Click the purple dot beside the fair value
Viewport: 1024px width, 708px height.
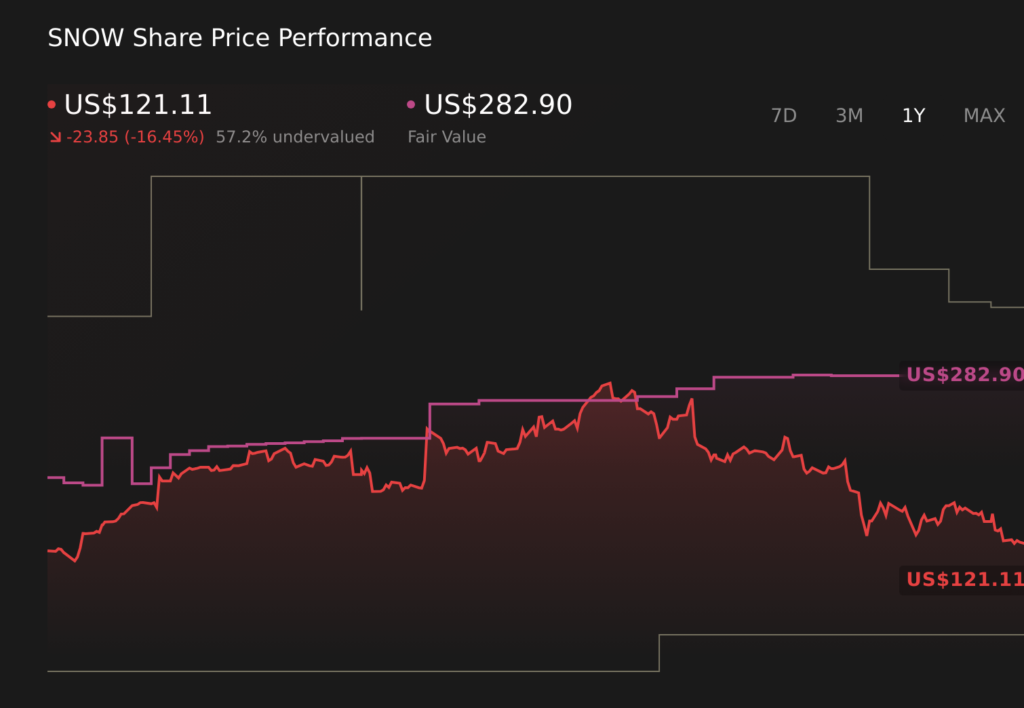411,105
